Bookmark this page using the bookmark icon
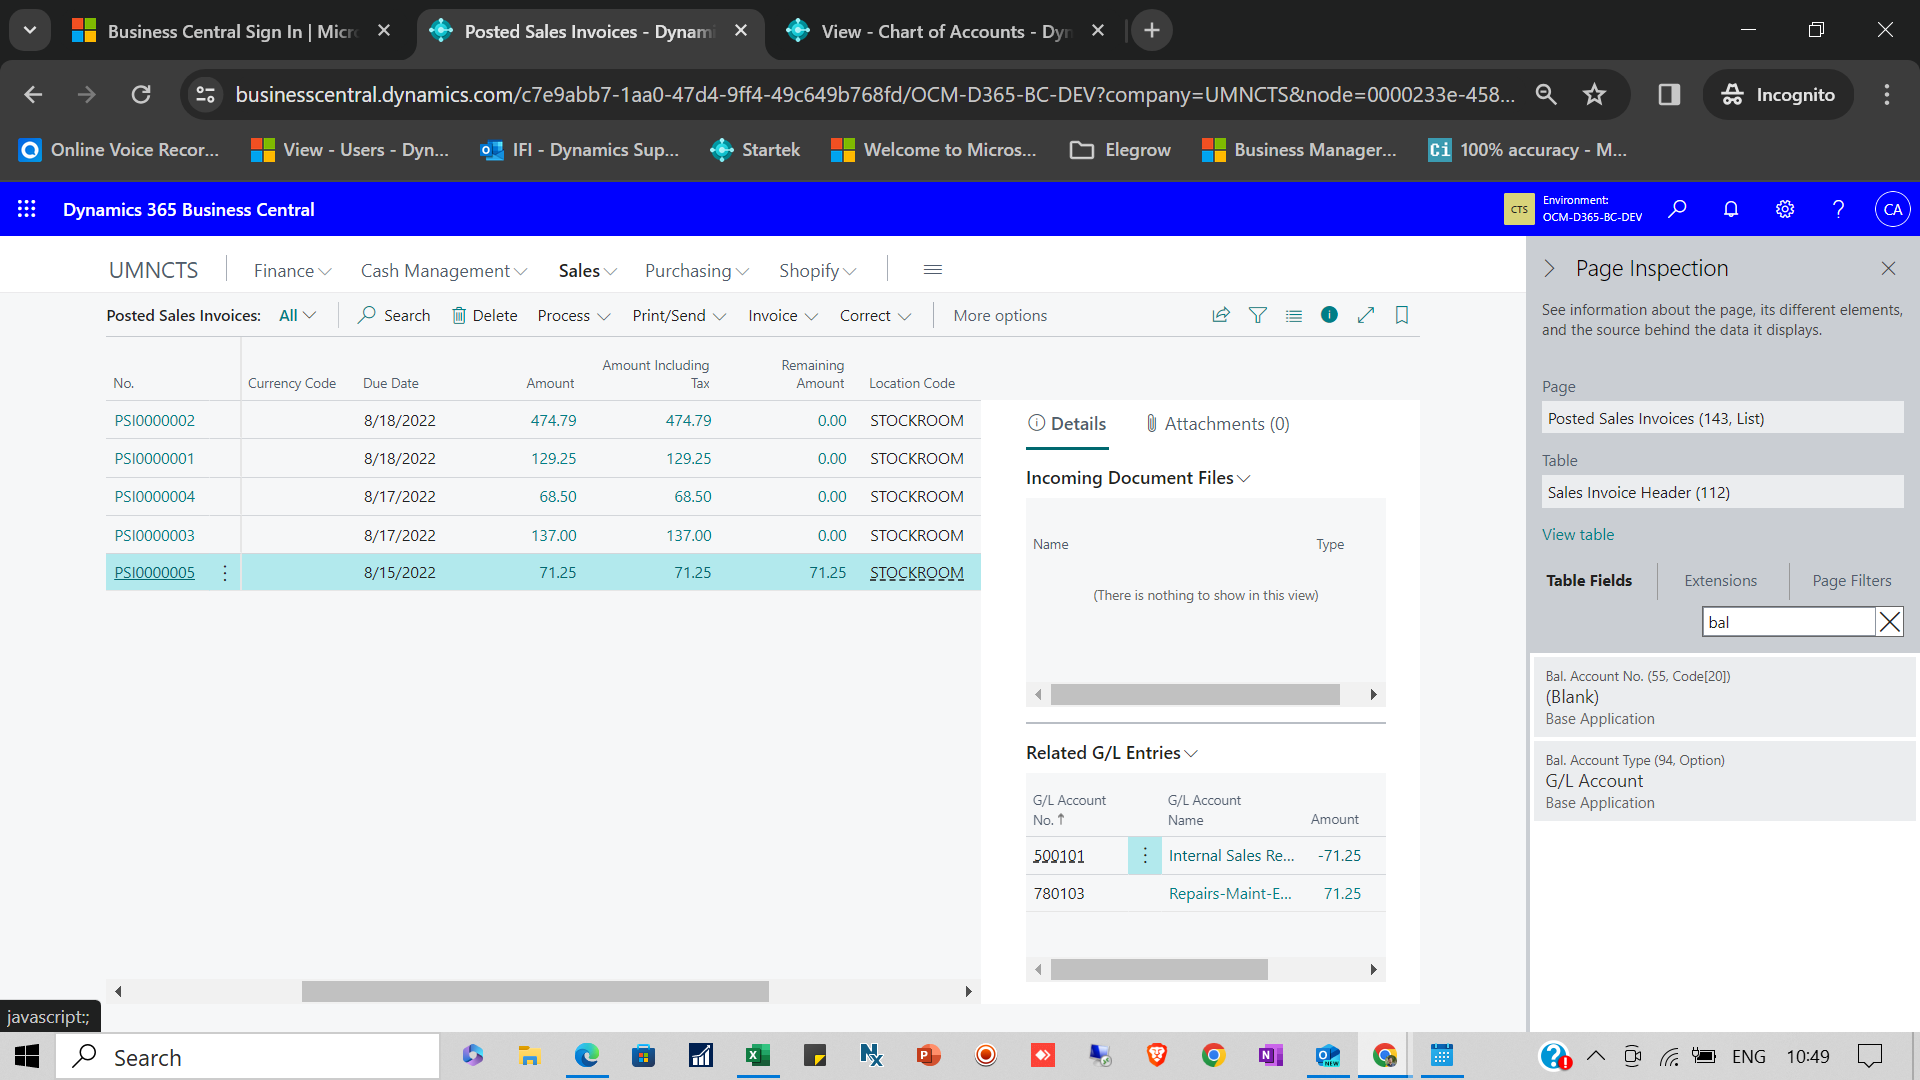 (1400, 315)
